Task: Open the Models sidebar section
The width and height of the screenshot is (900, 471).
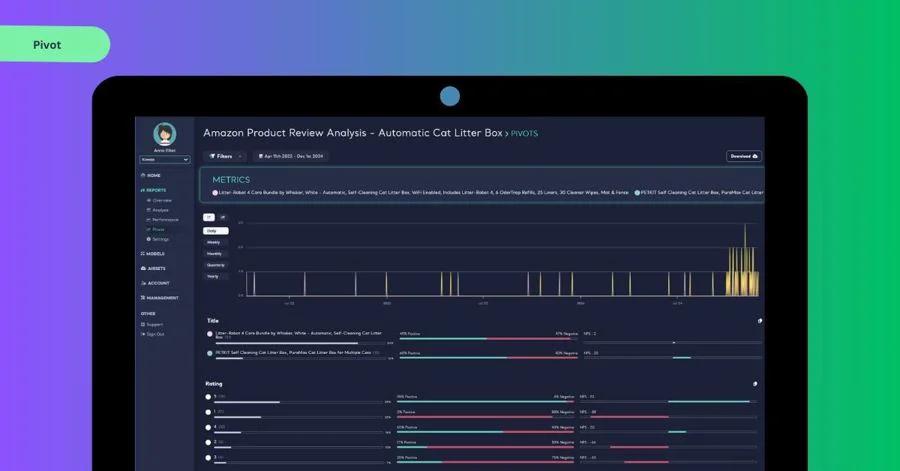Action: tap(155, 254)
